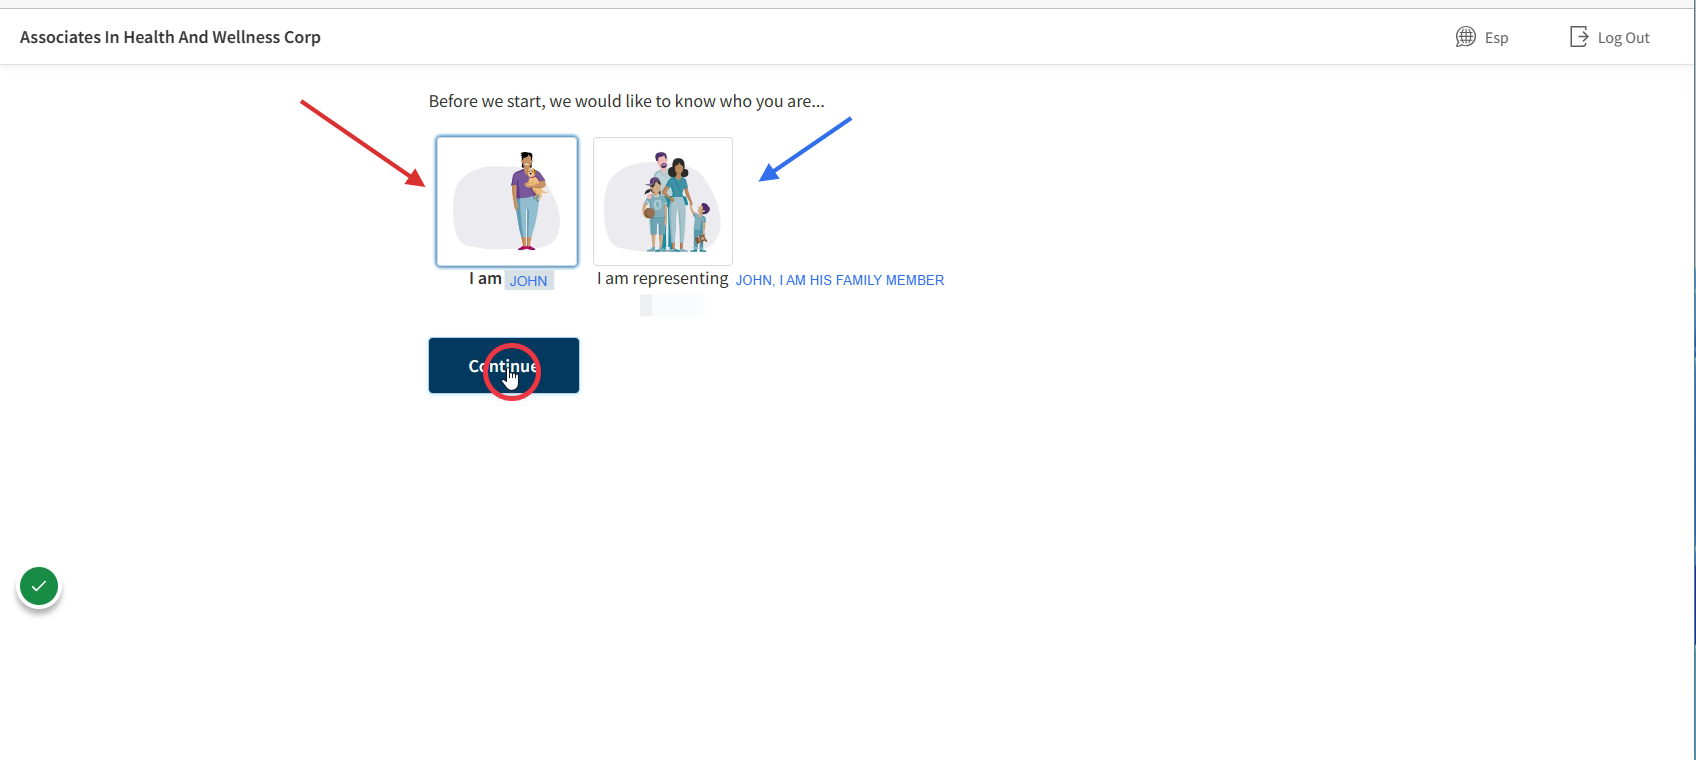This screenshot has height=760, width=1696.
Task: Click the 'Associates In Health And Wellness Corp' title
Action: (170, 37)
